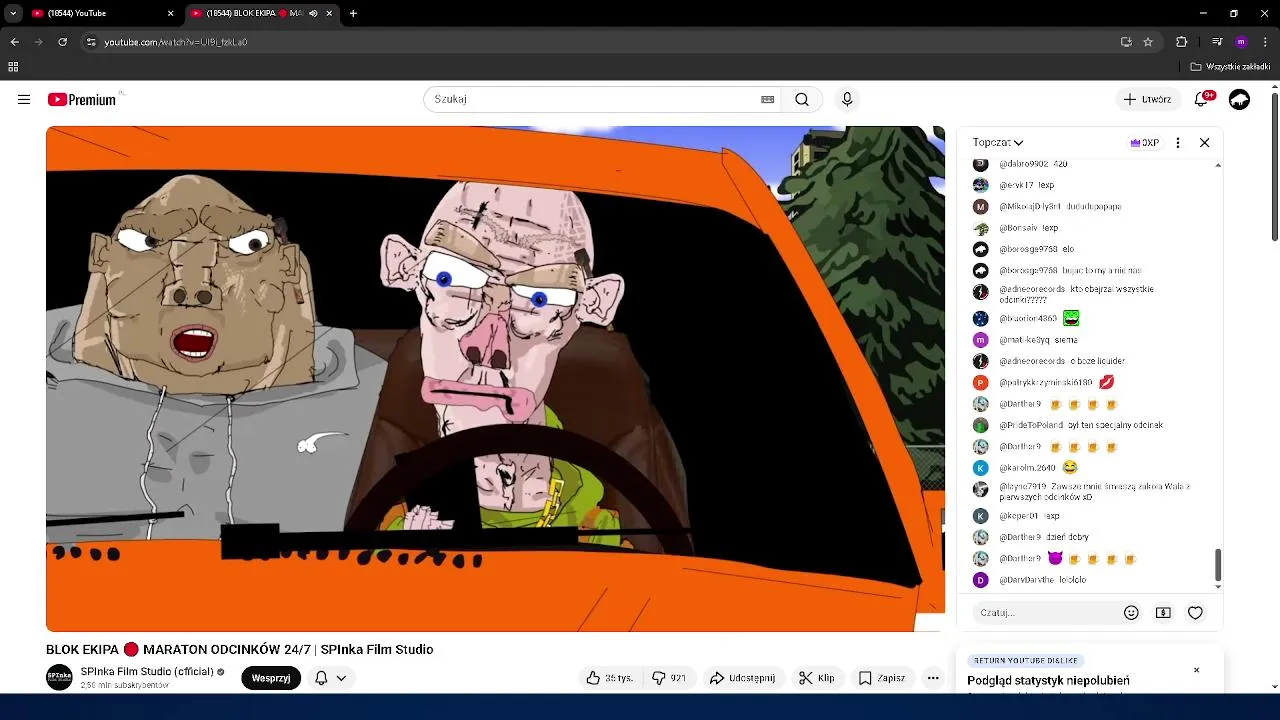Go to the YouTube Premium home logo
The height and width of the screenshot is (720, 1280).
(82, 99)
